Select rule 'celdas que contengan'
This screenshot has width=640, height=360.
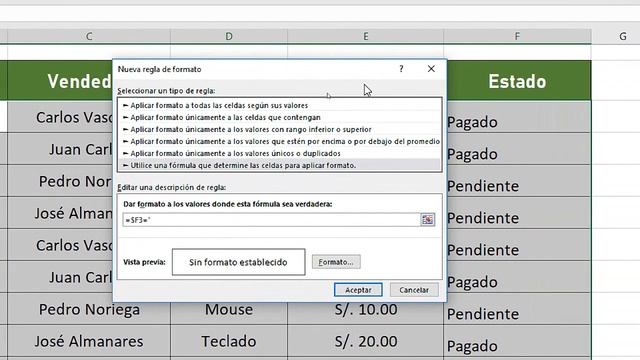pos(280,117)
